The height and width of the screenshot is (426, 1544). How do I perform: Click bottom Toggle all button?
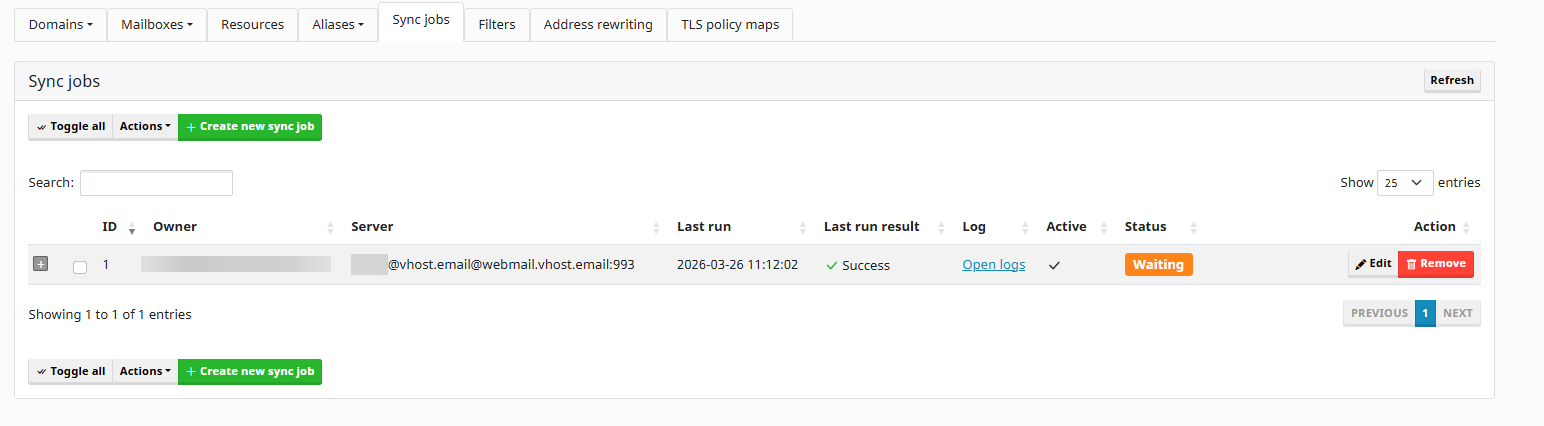point(70,372)
